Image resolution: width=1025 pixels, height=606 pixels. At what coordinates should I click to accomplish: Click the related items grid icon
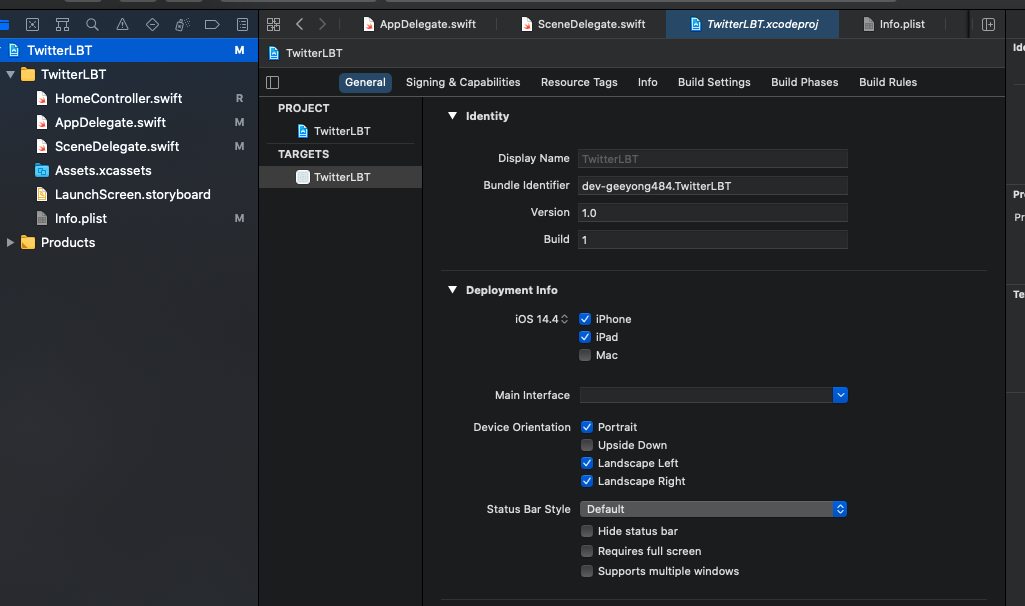point(273,25)
